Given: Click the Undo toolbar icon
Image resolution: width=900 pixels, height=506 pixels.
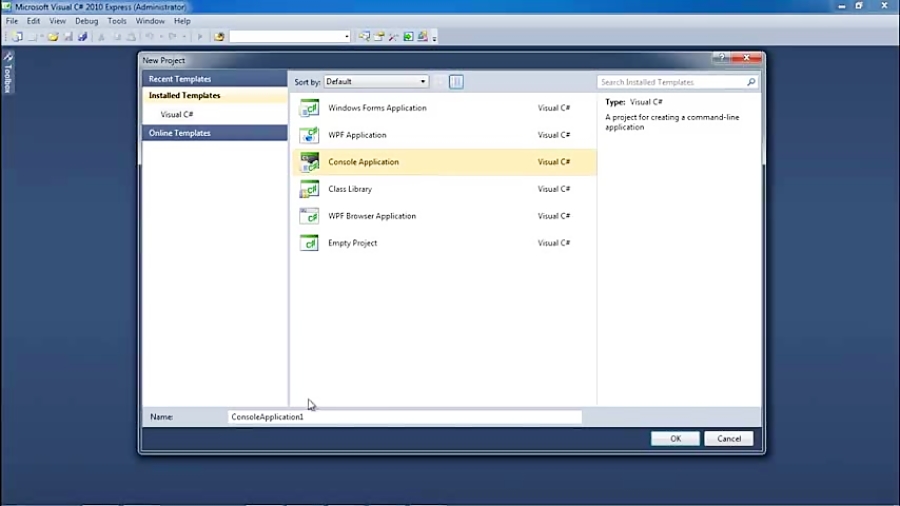Looking at the screenshot, I should click(x=149, y=37).
